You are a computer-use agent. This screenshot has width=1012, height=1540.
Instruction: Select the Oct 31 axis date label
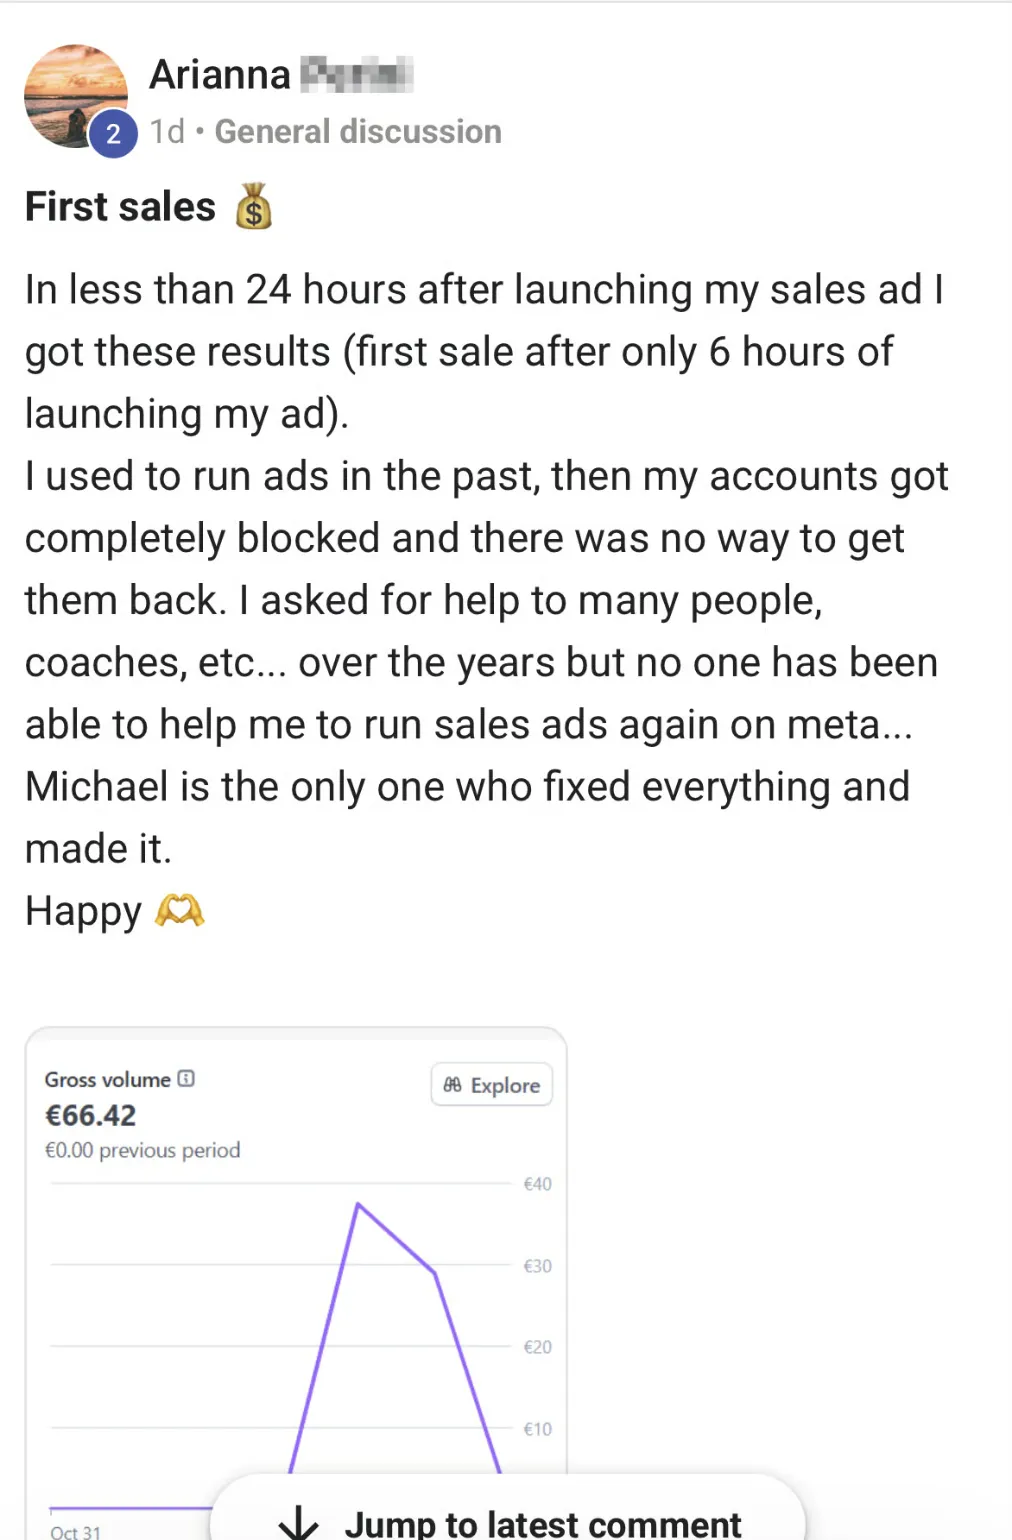point(76,1531)
